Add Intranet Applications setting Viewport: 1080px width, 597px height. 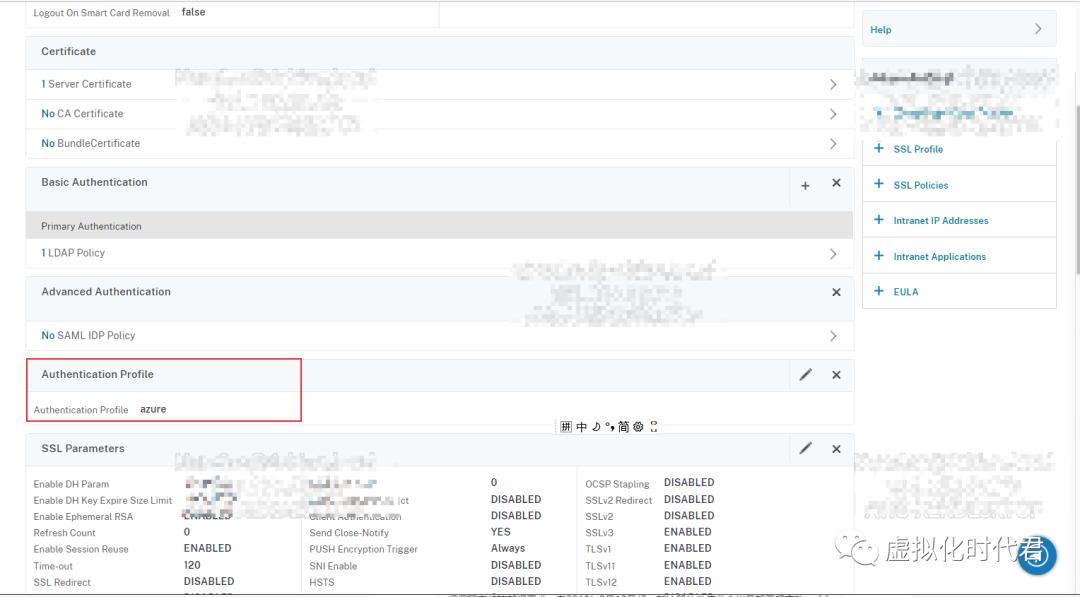click(x=939, y=256)
